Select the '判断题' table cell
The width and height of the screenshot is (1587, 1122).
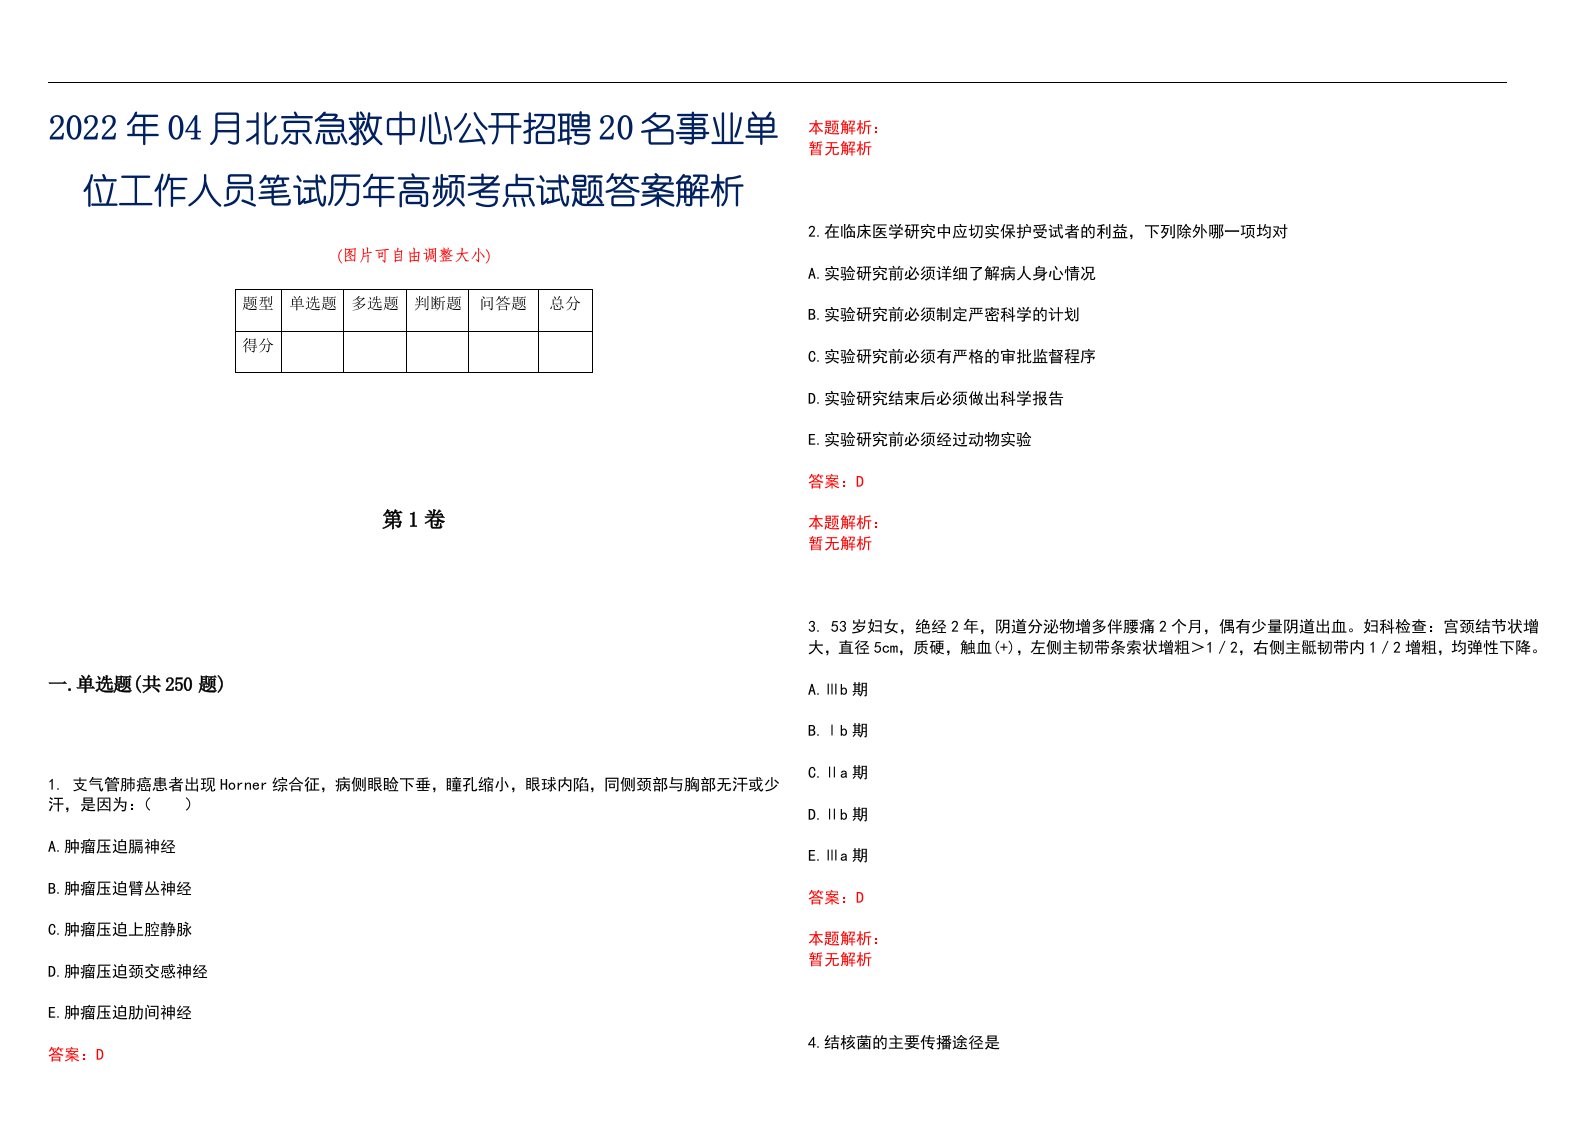point(438,310)
